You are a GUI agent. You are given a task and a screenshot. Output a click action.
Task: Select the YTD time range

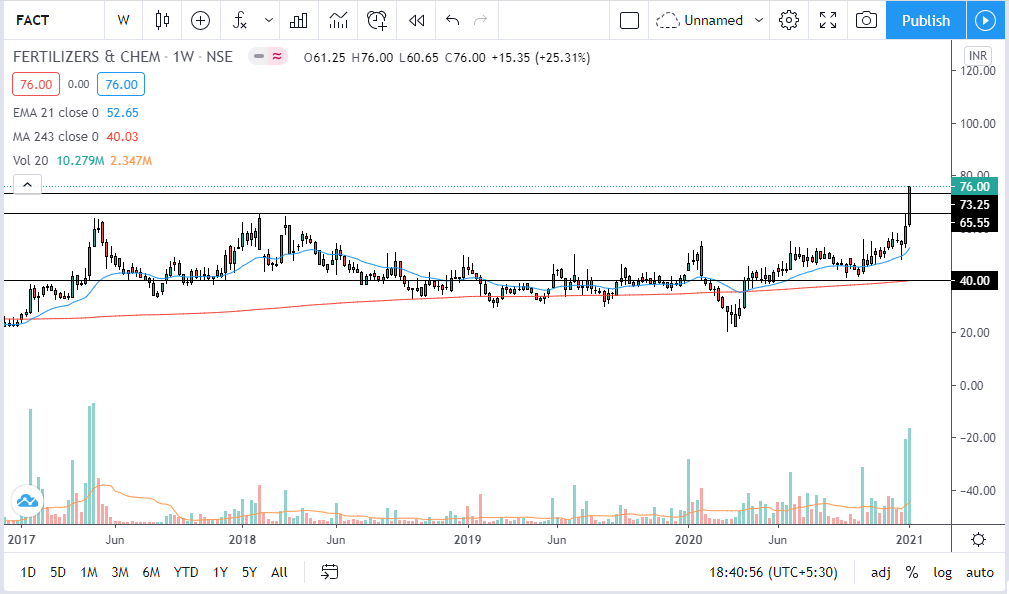[186, 572]
